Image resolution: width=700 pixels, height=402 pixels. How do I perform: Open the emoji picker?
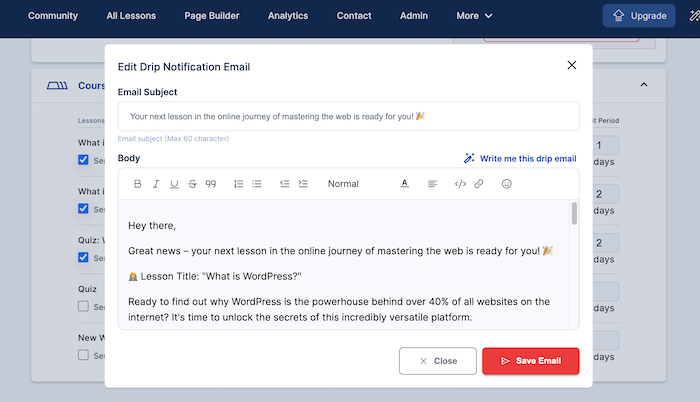coord(506,184)
